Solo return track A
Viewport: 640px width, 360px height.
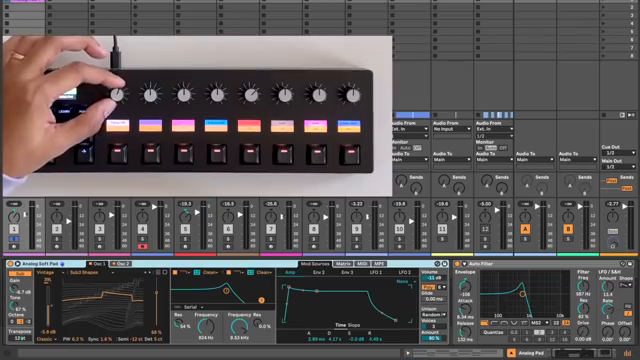[x=525, y=239]
